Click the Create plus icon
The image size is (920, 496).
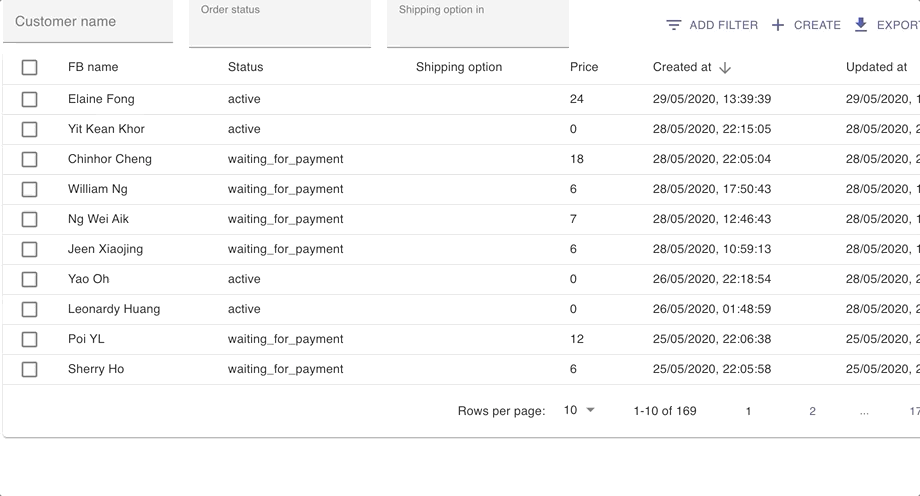778,25
